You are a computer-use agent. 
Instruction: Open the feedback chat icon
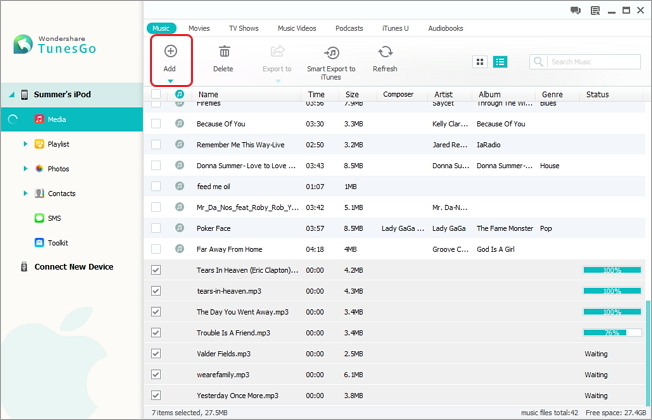click(575, 10)
